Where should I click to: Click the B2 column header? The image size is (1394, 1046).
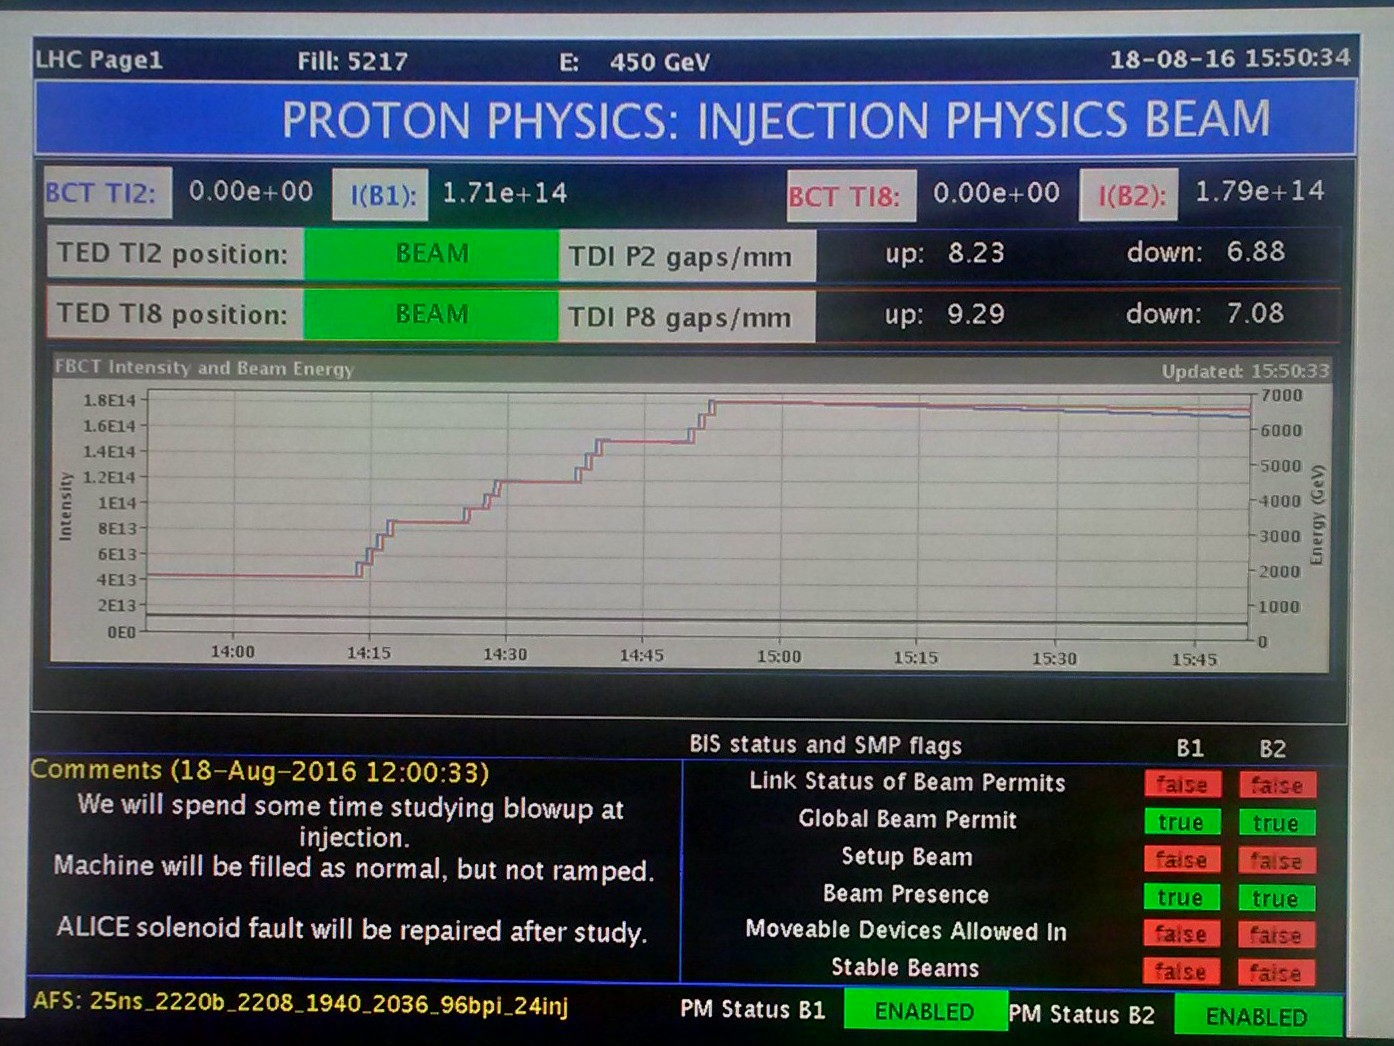click(1272, 750)
